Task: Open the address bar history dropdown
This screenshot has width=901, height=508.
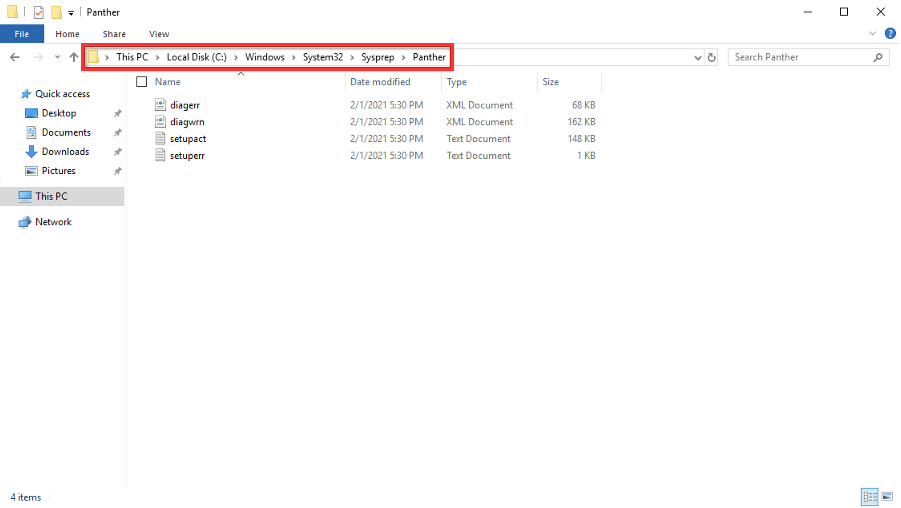Action: [x=698, y=57]
